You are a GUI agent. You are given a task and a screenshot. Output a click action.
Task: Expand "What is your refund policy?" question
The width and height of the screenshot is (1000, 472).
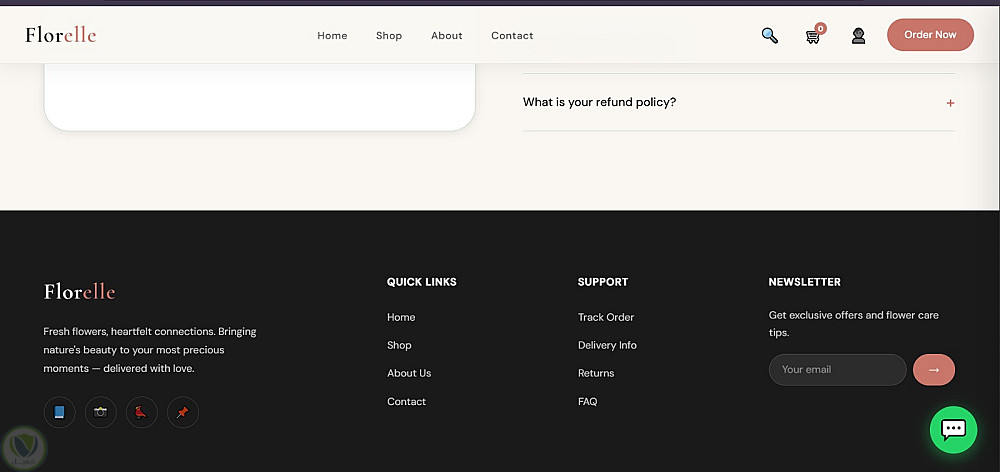(x=600, y=102)
